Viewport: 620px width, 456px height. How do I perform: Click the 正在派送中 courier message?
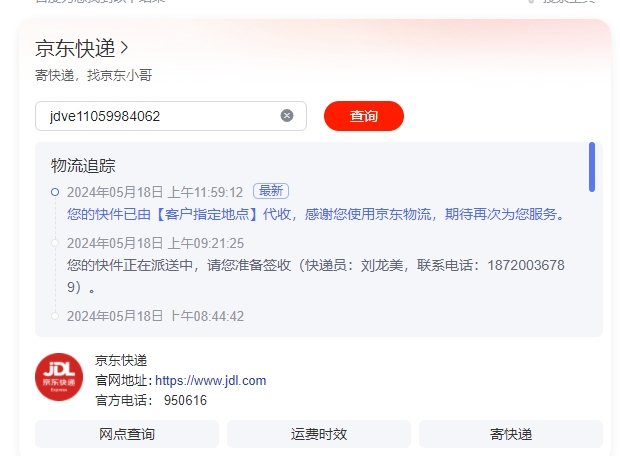click(x=316, y=276)
